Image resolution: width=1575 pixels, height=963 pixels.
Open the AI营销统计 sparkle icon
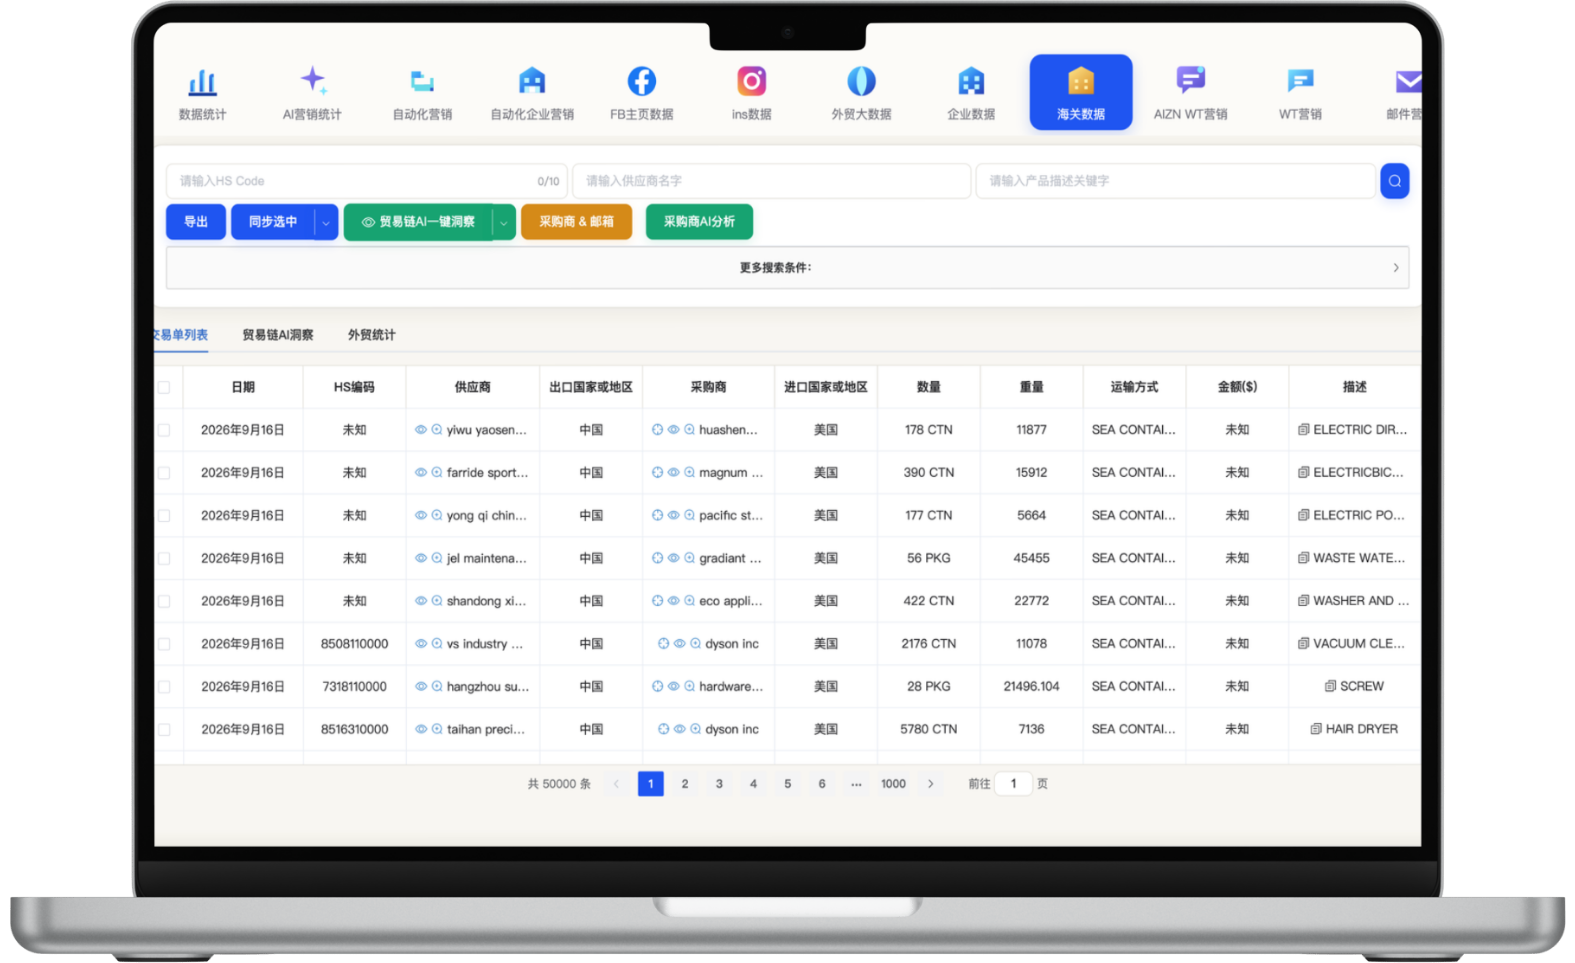(313, 80)
